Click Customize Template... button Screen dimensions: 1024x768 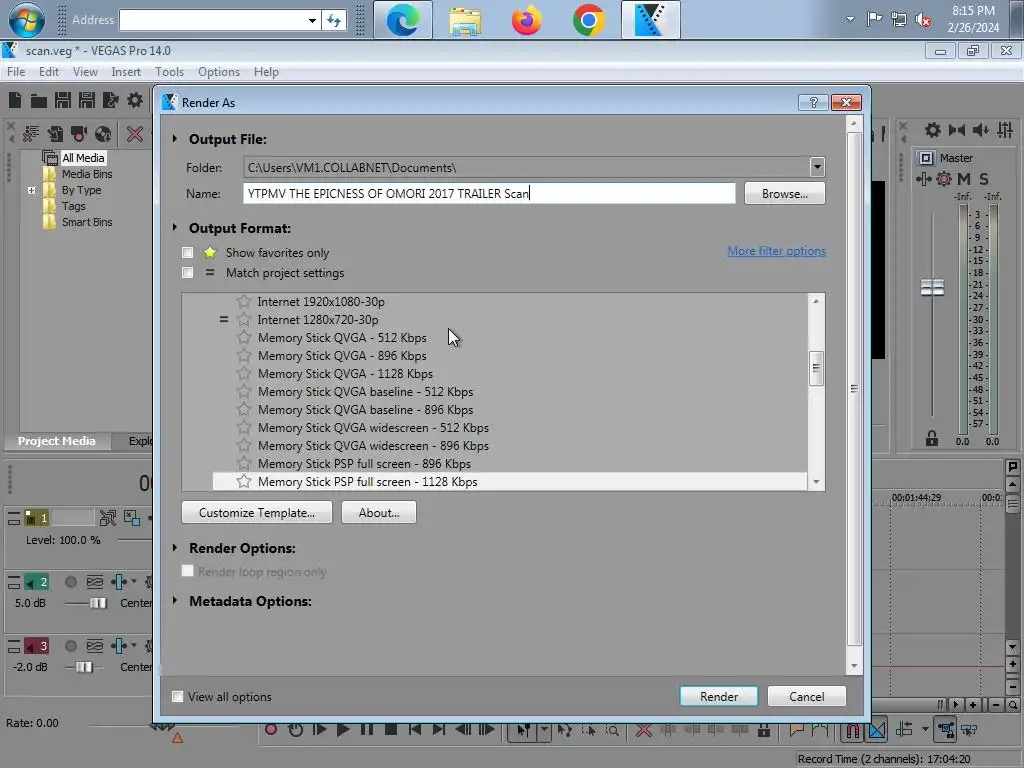point(257,513)
